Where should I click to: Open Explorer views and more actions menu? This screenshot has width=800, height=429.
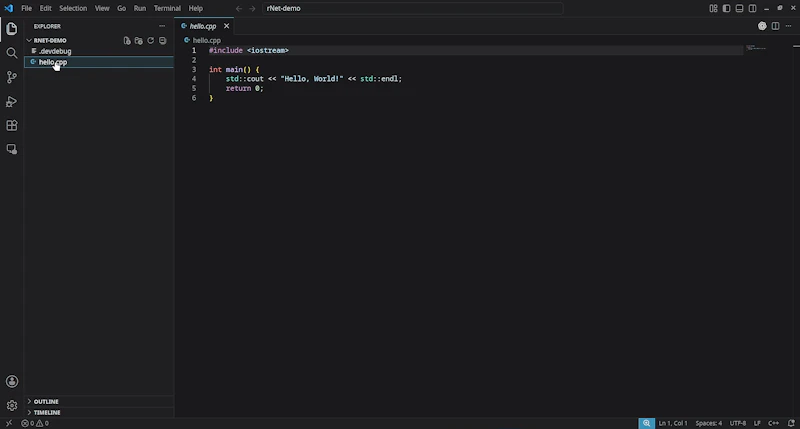click(162, 26)
